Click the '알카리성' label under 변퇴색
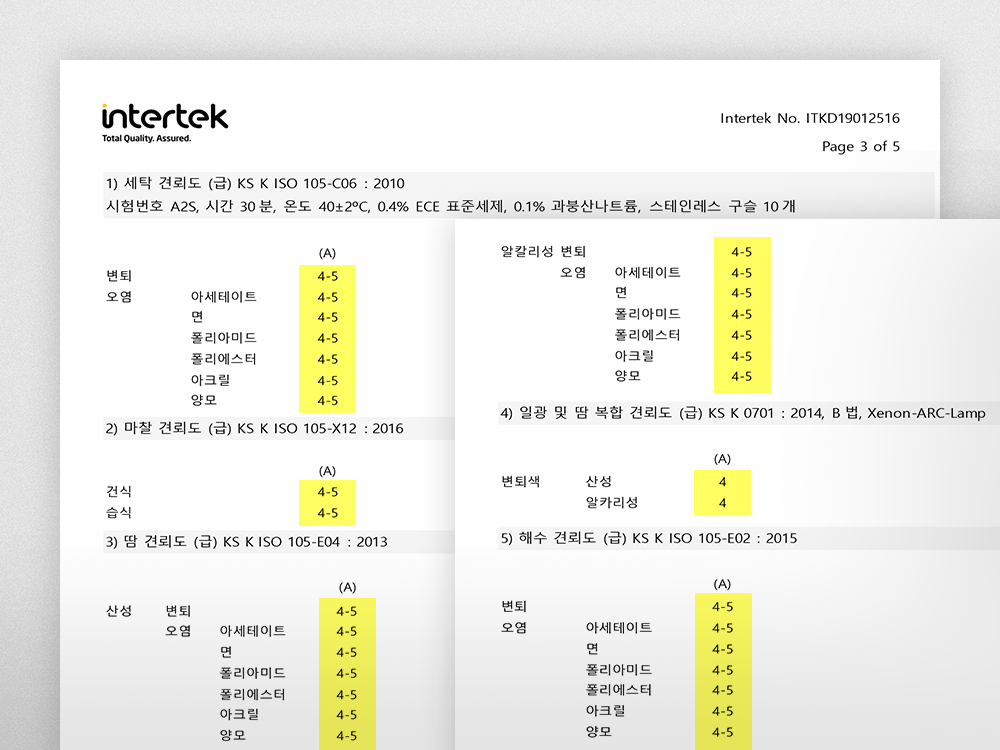1000x750 pixels. click(x=612, y=502)
